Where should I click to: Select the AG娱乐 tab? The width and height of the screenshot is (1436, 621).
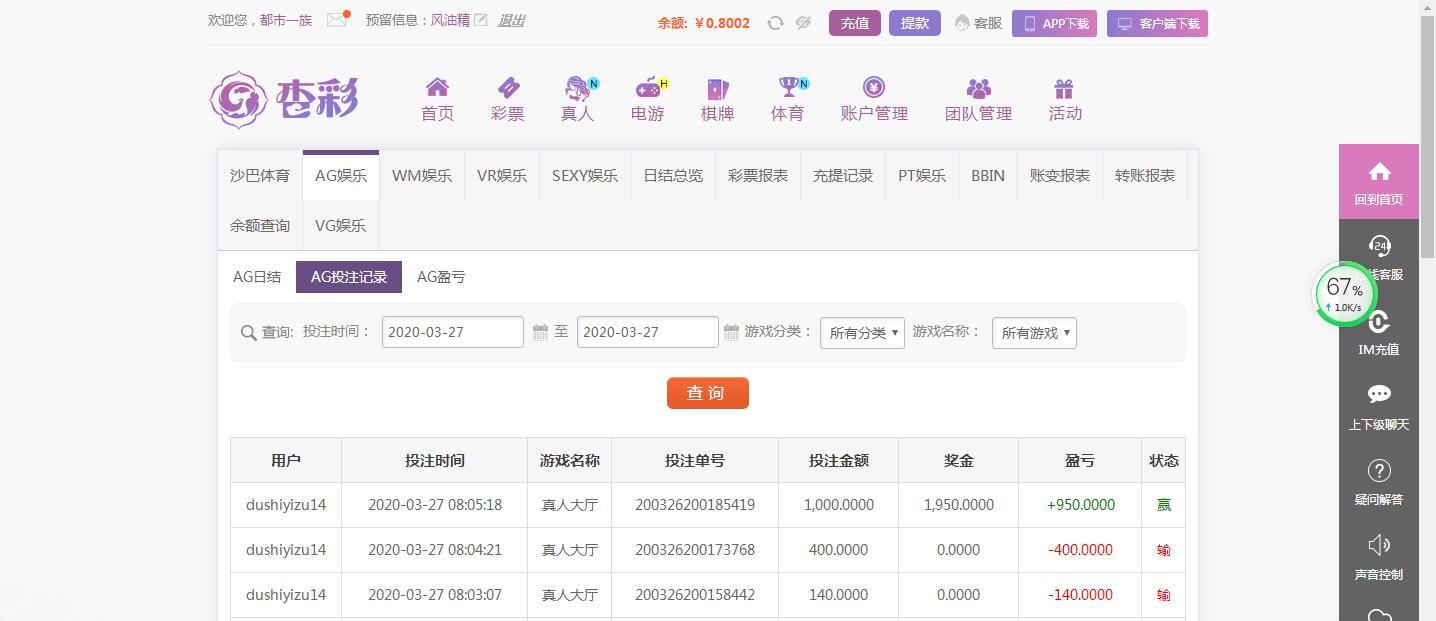[341, 176]
